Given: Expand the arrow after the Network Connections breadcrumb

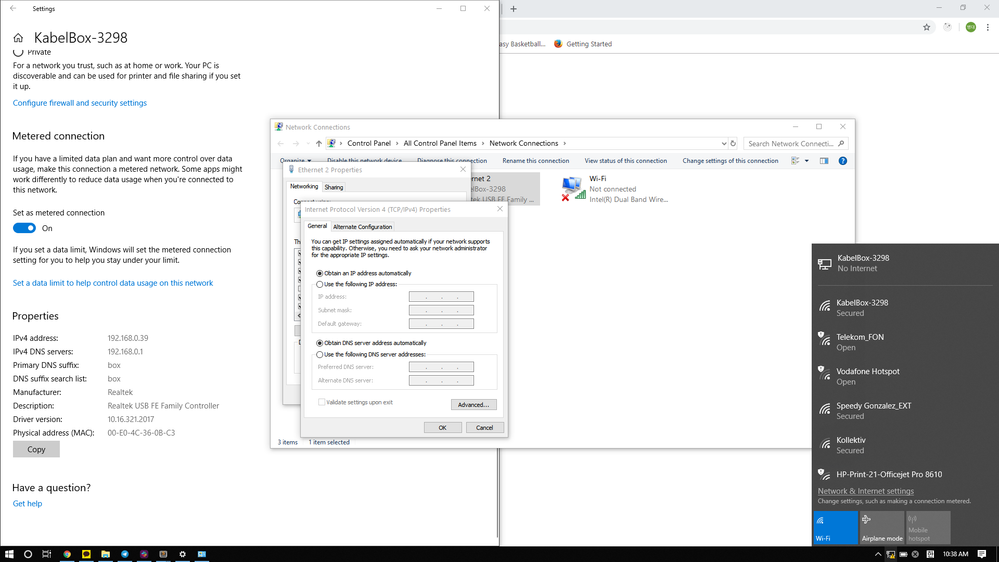Looking at the screenshot, I should point(564,143).
